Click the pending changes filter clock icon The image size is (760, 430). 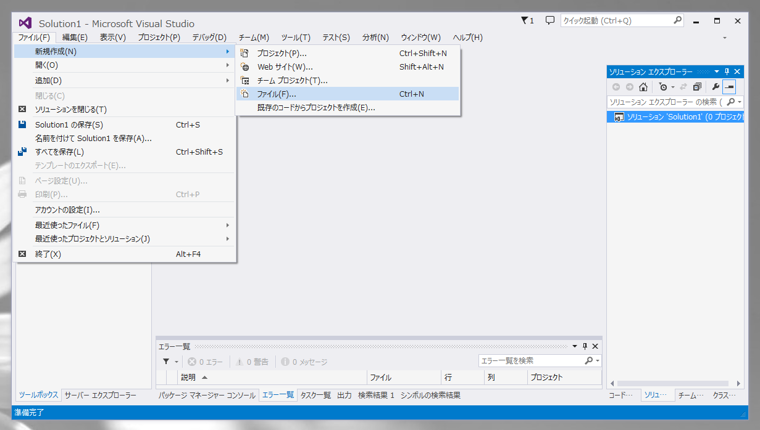(663, 87)
